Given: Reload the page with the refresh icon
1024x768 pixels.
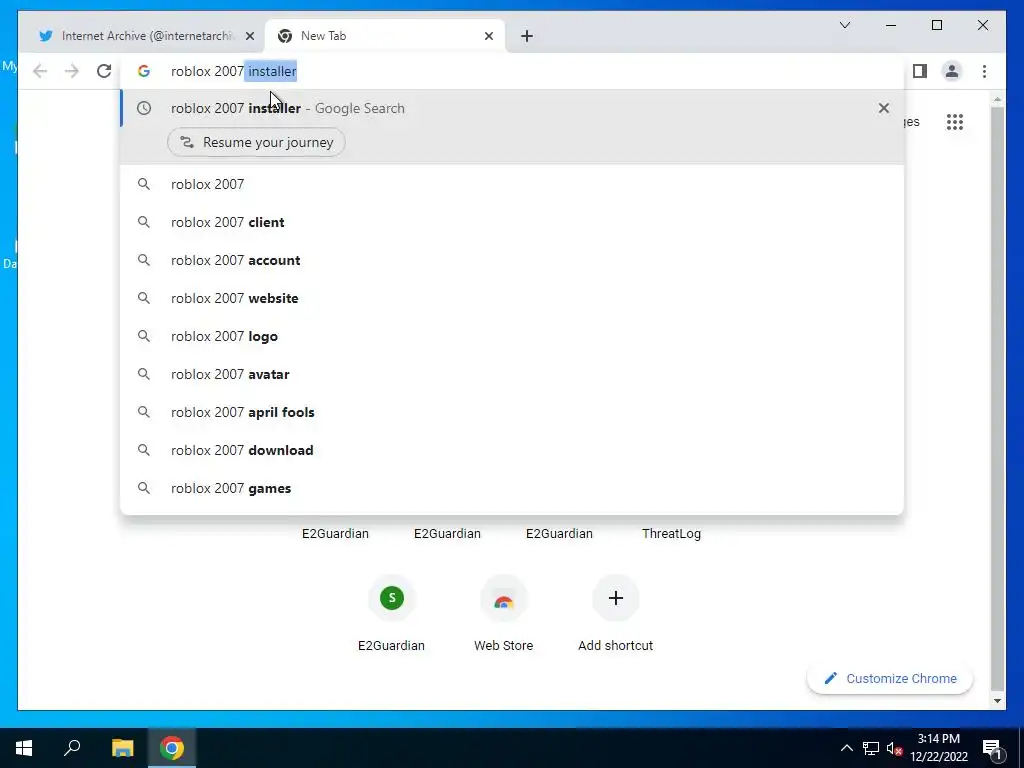Looking at the screenshot, I should (104, 71).
